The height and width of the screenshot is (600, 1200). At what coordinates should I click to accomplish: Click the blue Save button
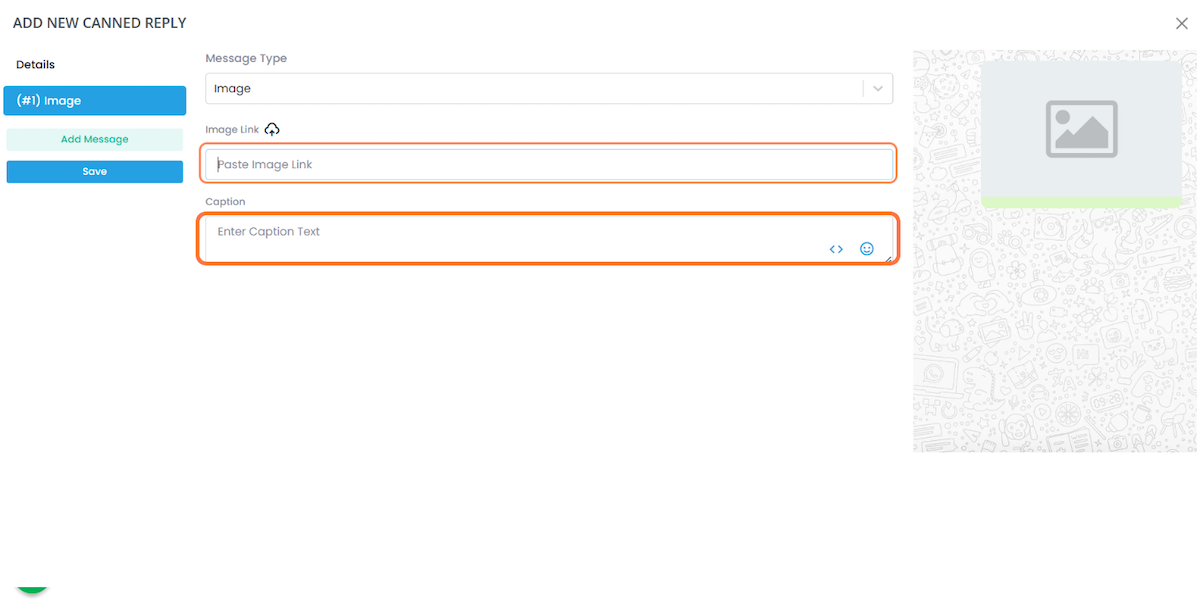point(95,172)
